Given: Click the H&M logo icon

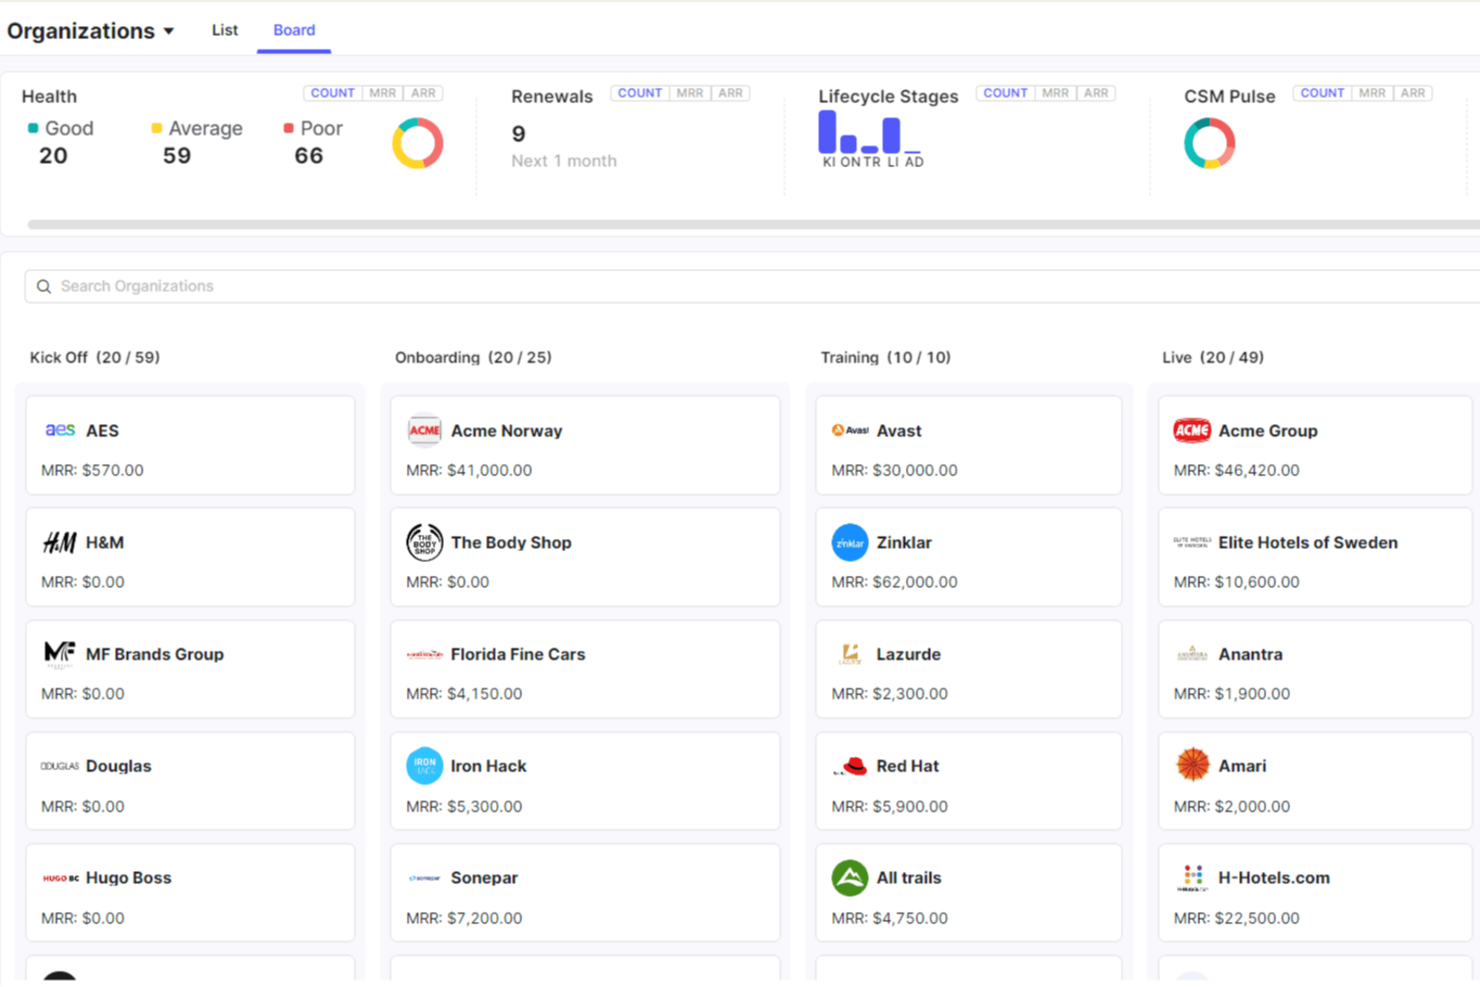Looking at the screenshot, I should [59, 542].
